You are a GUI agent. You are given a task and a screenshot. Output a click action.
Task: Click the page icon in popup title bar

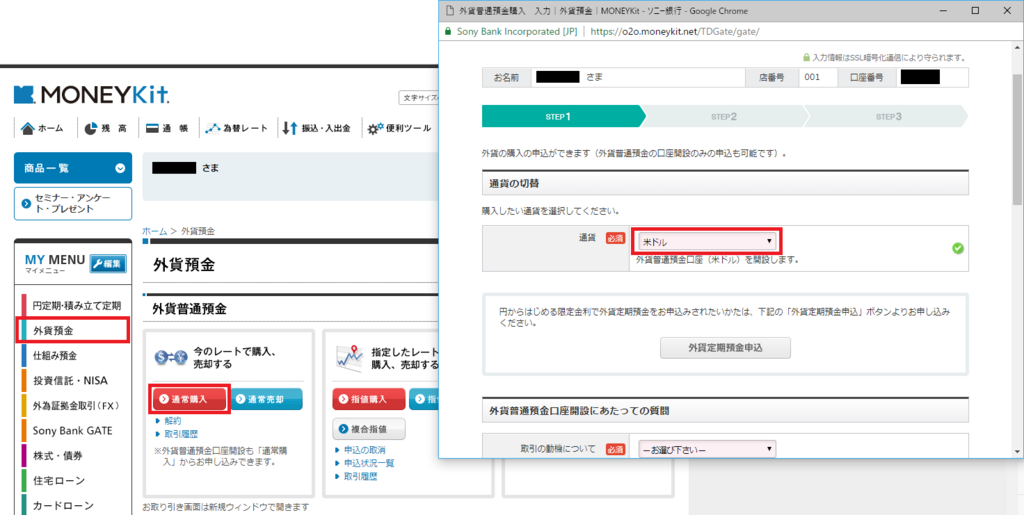tap(449, 11)
